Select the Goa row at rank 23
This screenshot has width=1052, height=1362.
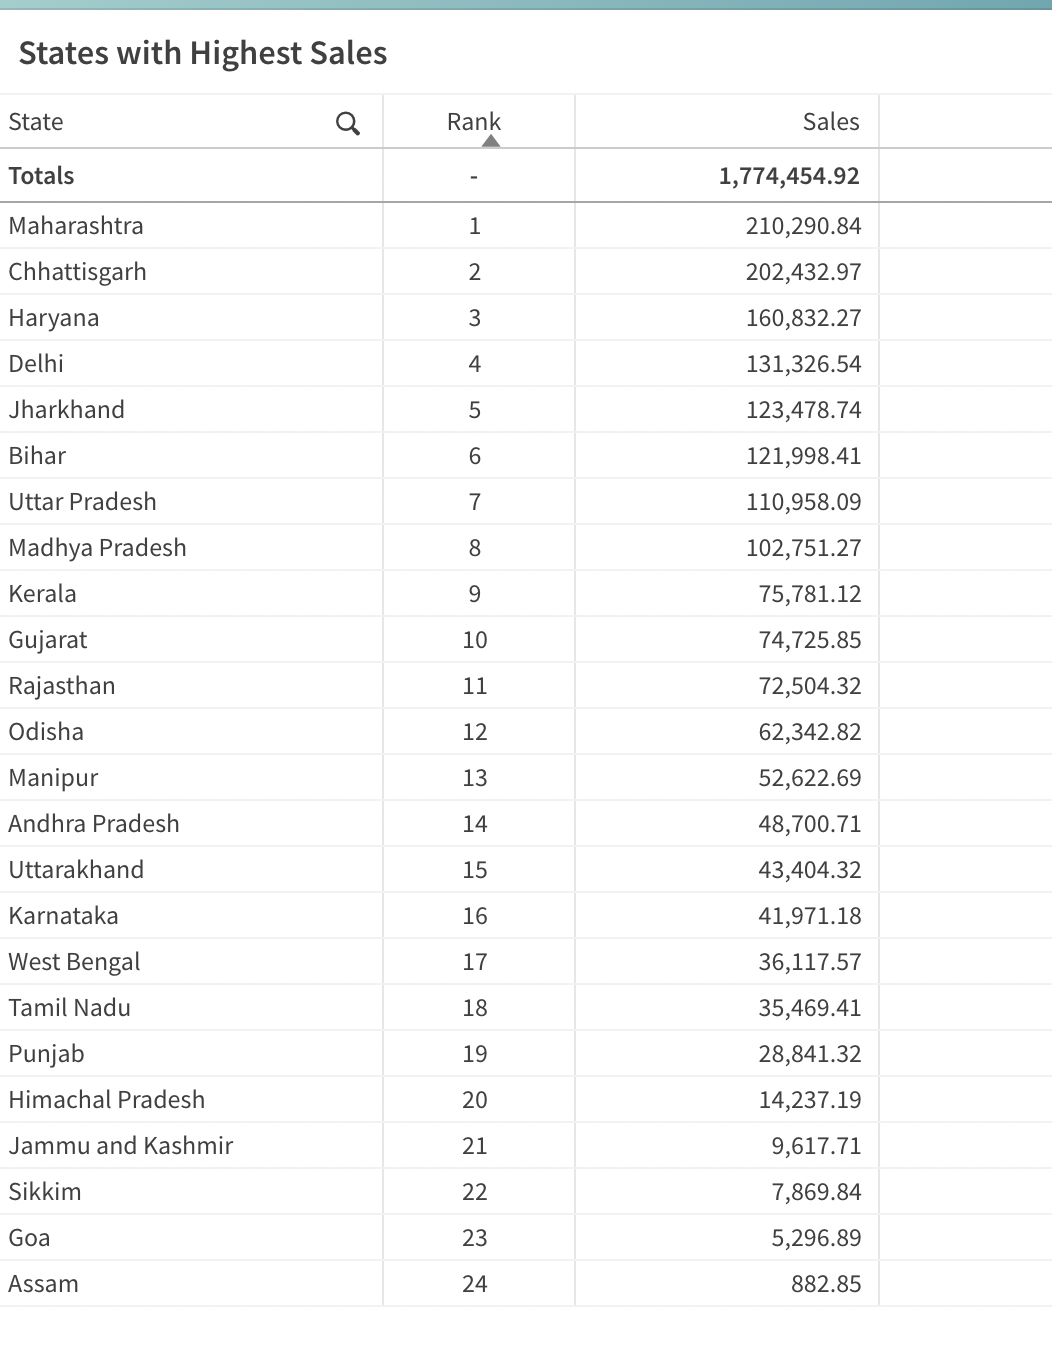click(x=29, y=1237)
